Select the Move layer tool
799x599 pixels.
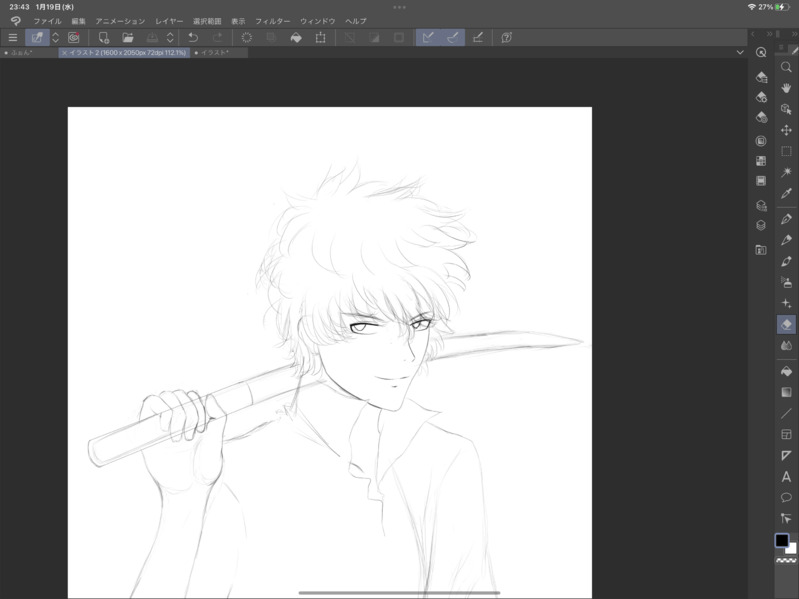click(786, 130)
